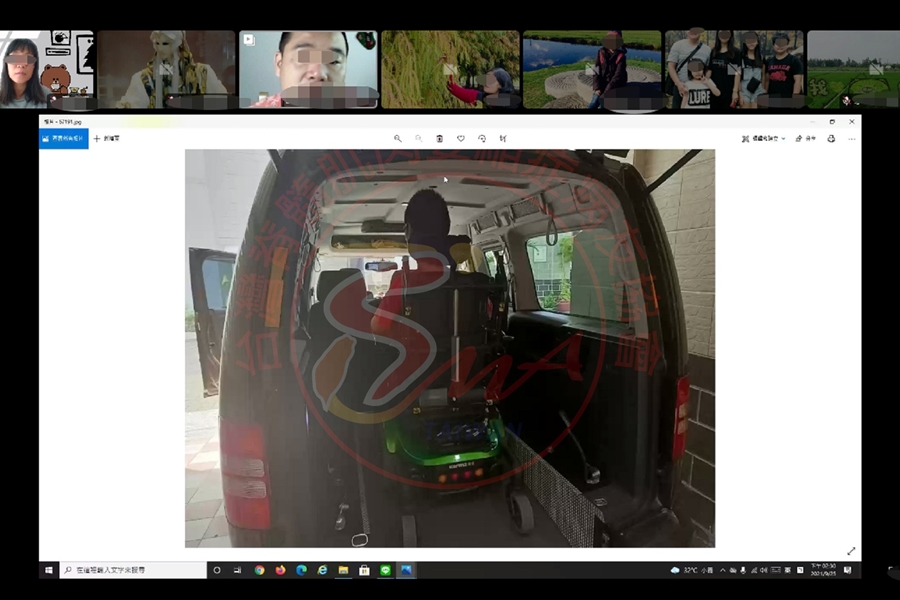900x600 pixels.
Task: Open the notification center icon
Action: (x=848, y=570)
